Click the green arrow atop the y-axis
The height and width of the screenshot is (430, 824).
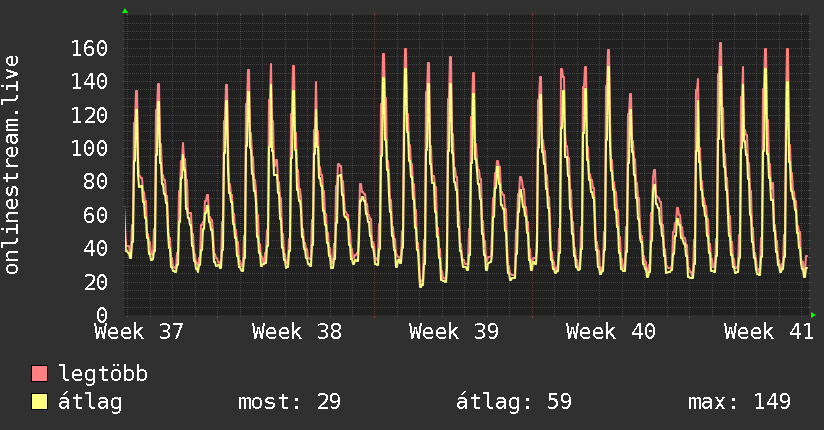[125, 11]
